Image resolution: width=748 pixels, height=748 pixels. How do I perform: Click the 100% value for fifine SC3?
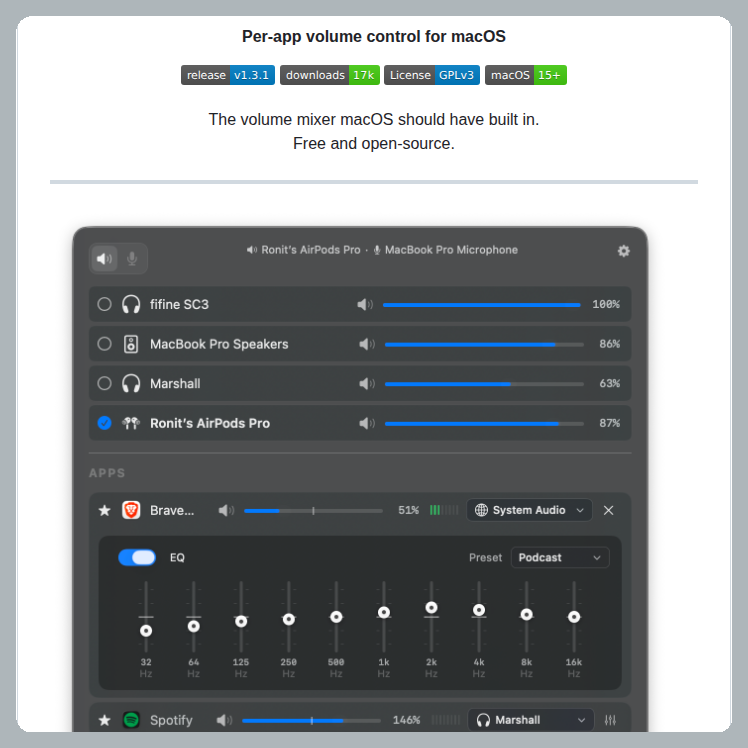(606, 304)
